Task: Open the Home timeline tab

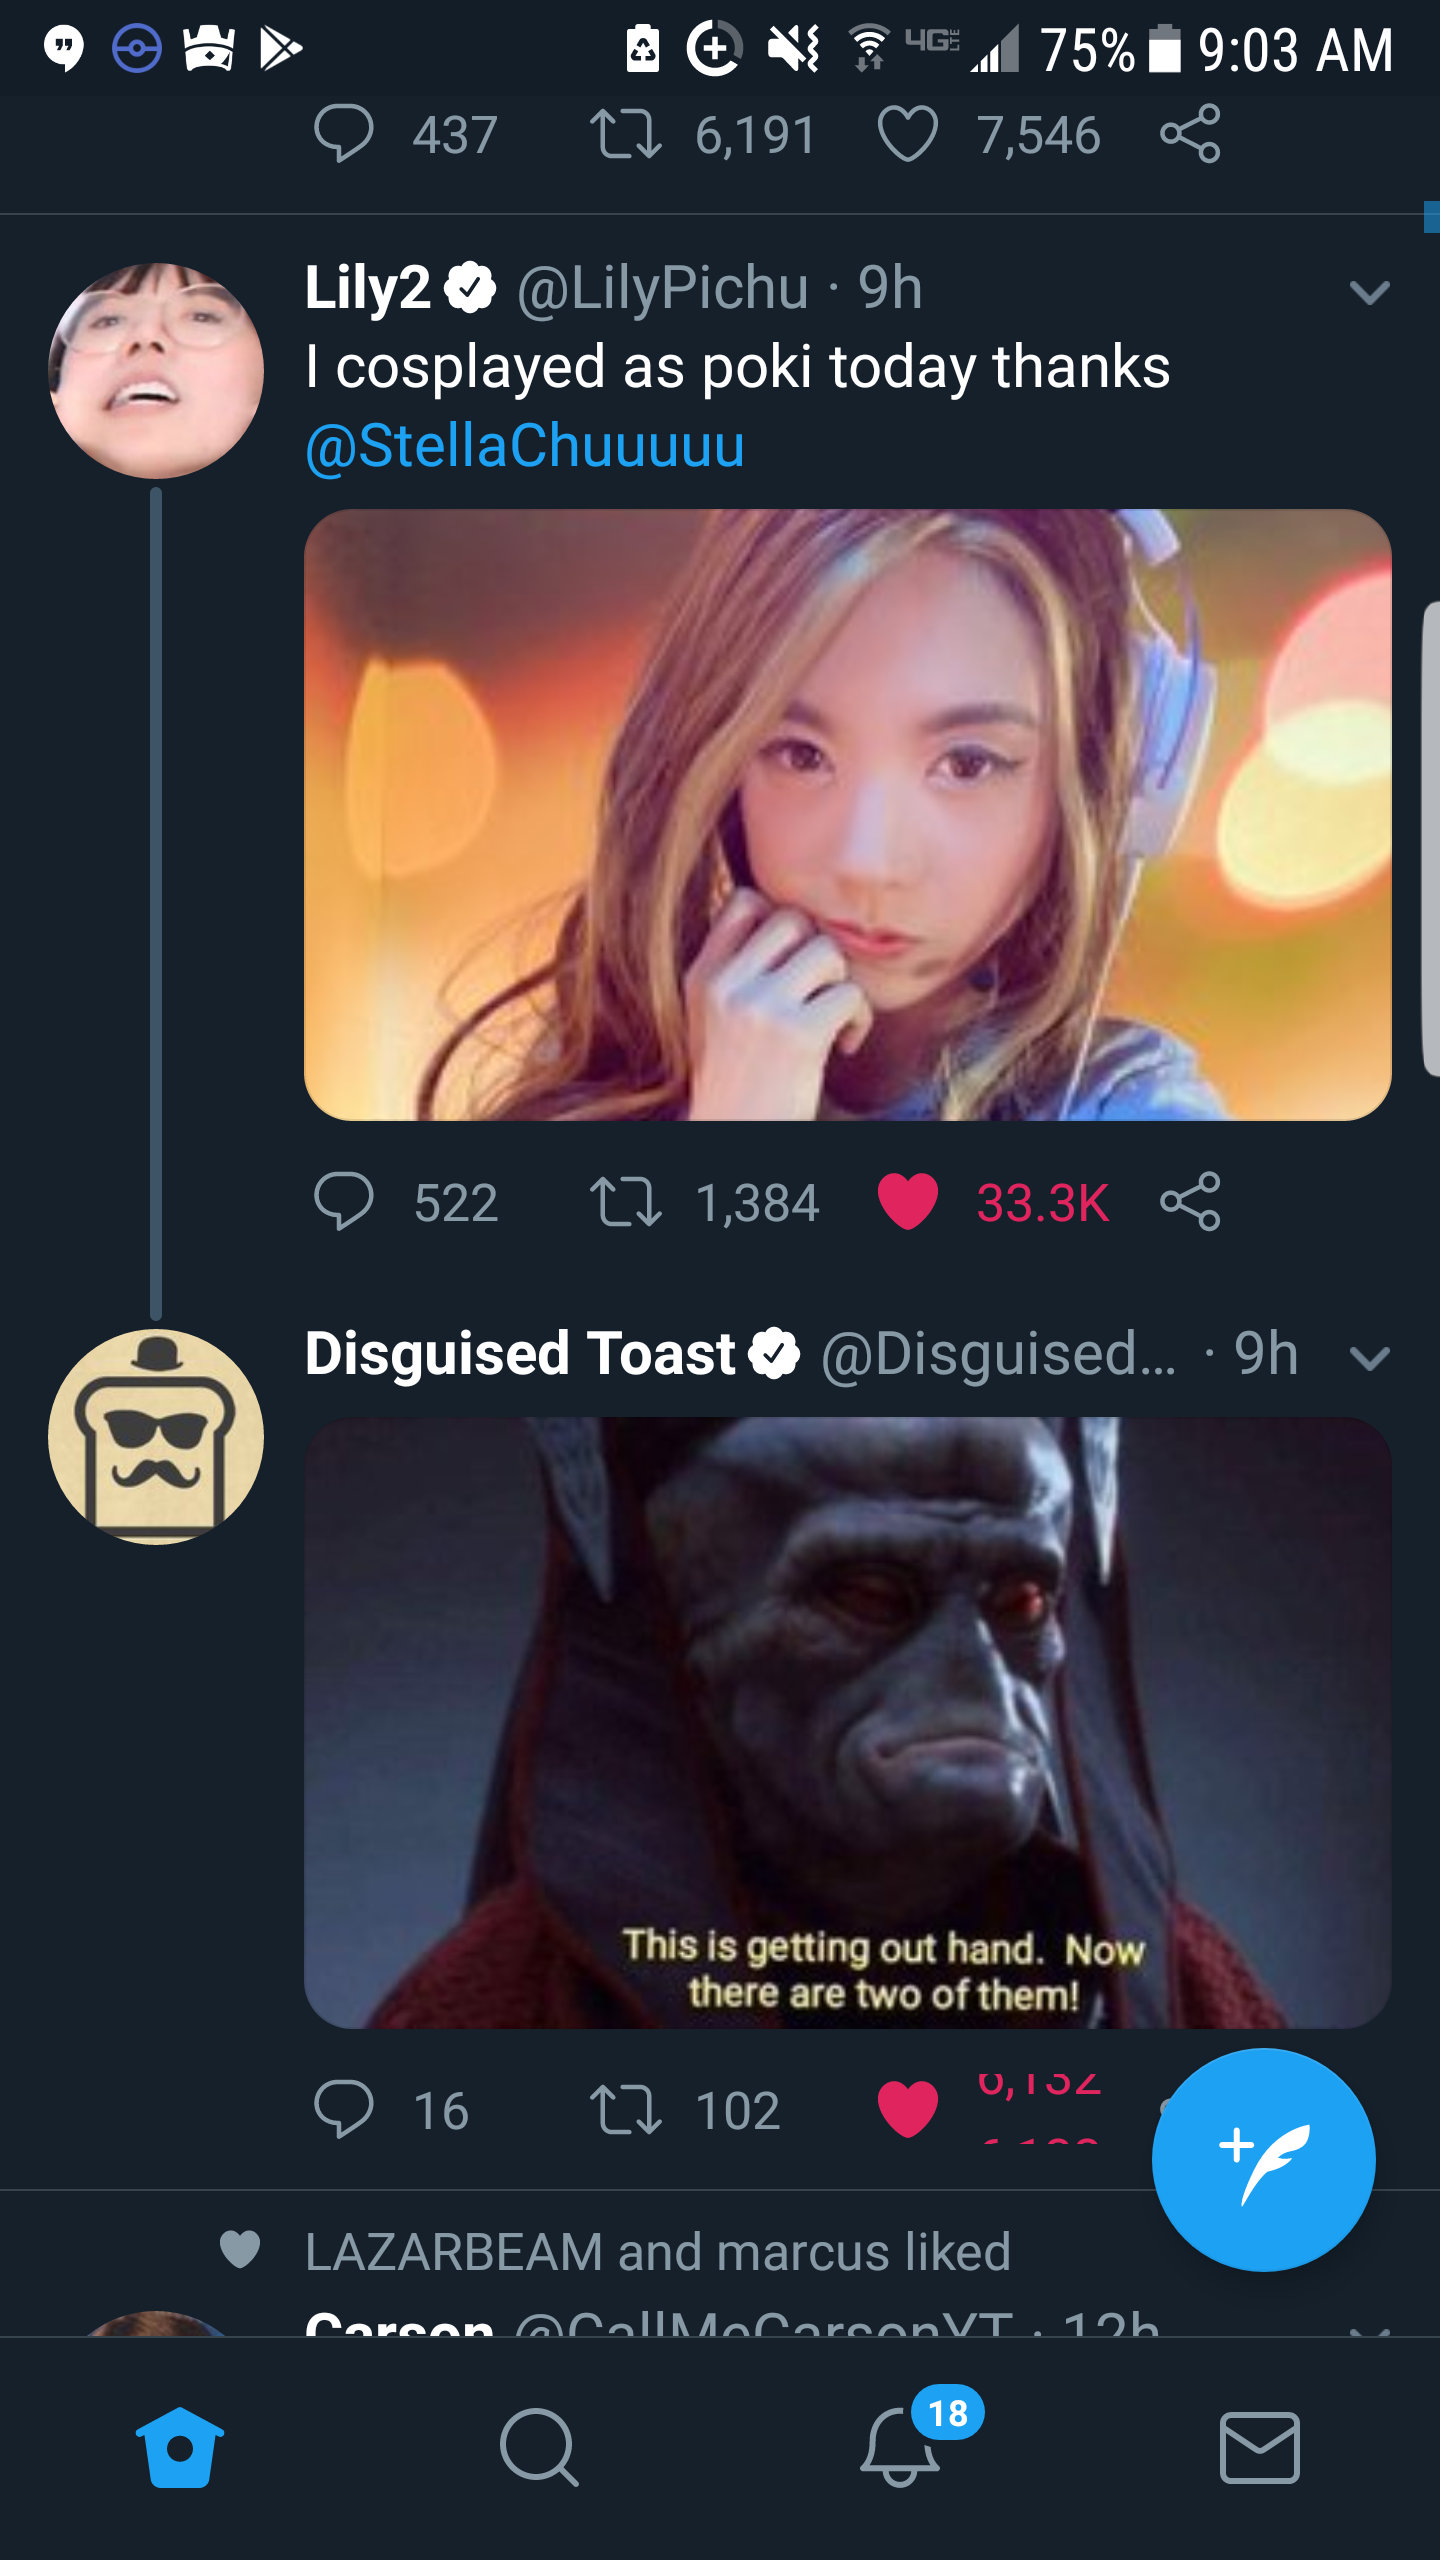Action: pos(180,2447)
